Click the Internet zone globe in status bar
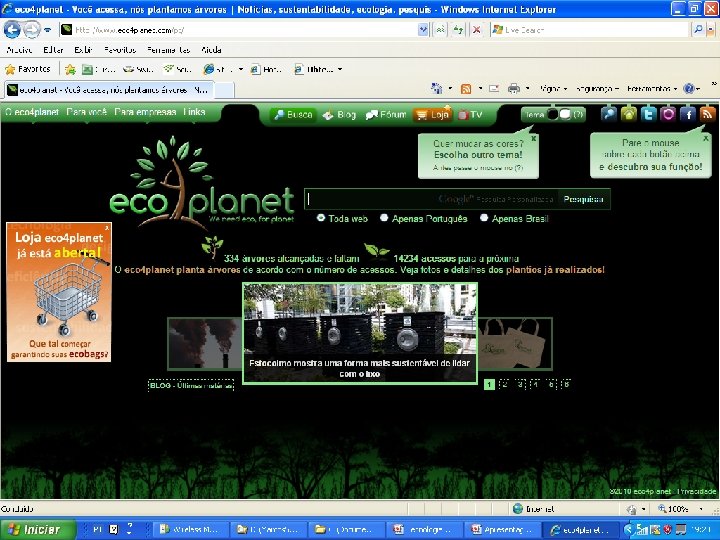The width and height of the screenshot is (720, 540). coord(518,509)
